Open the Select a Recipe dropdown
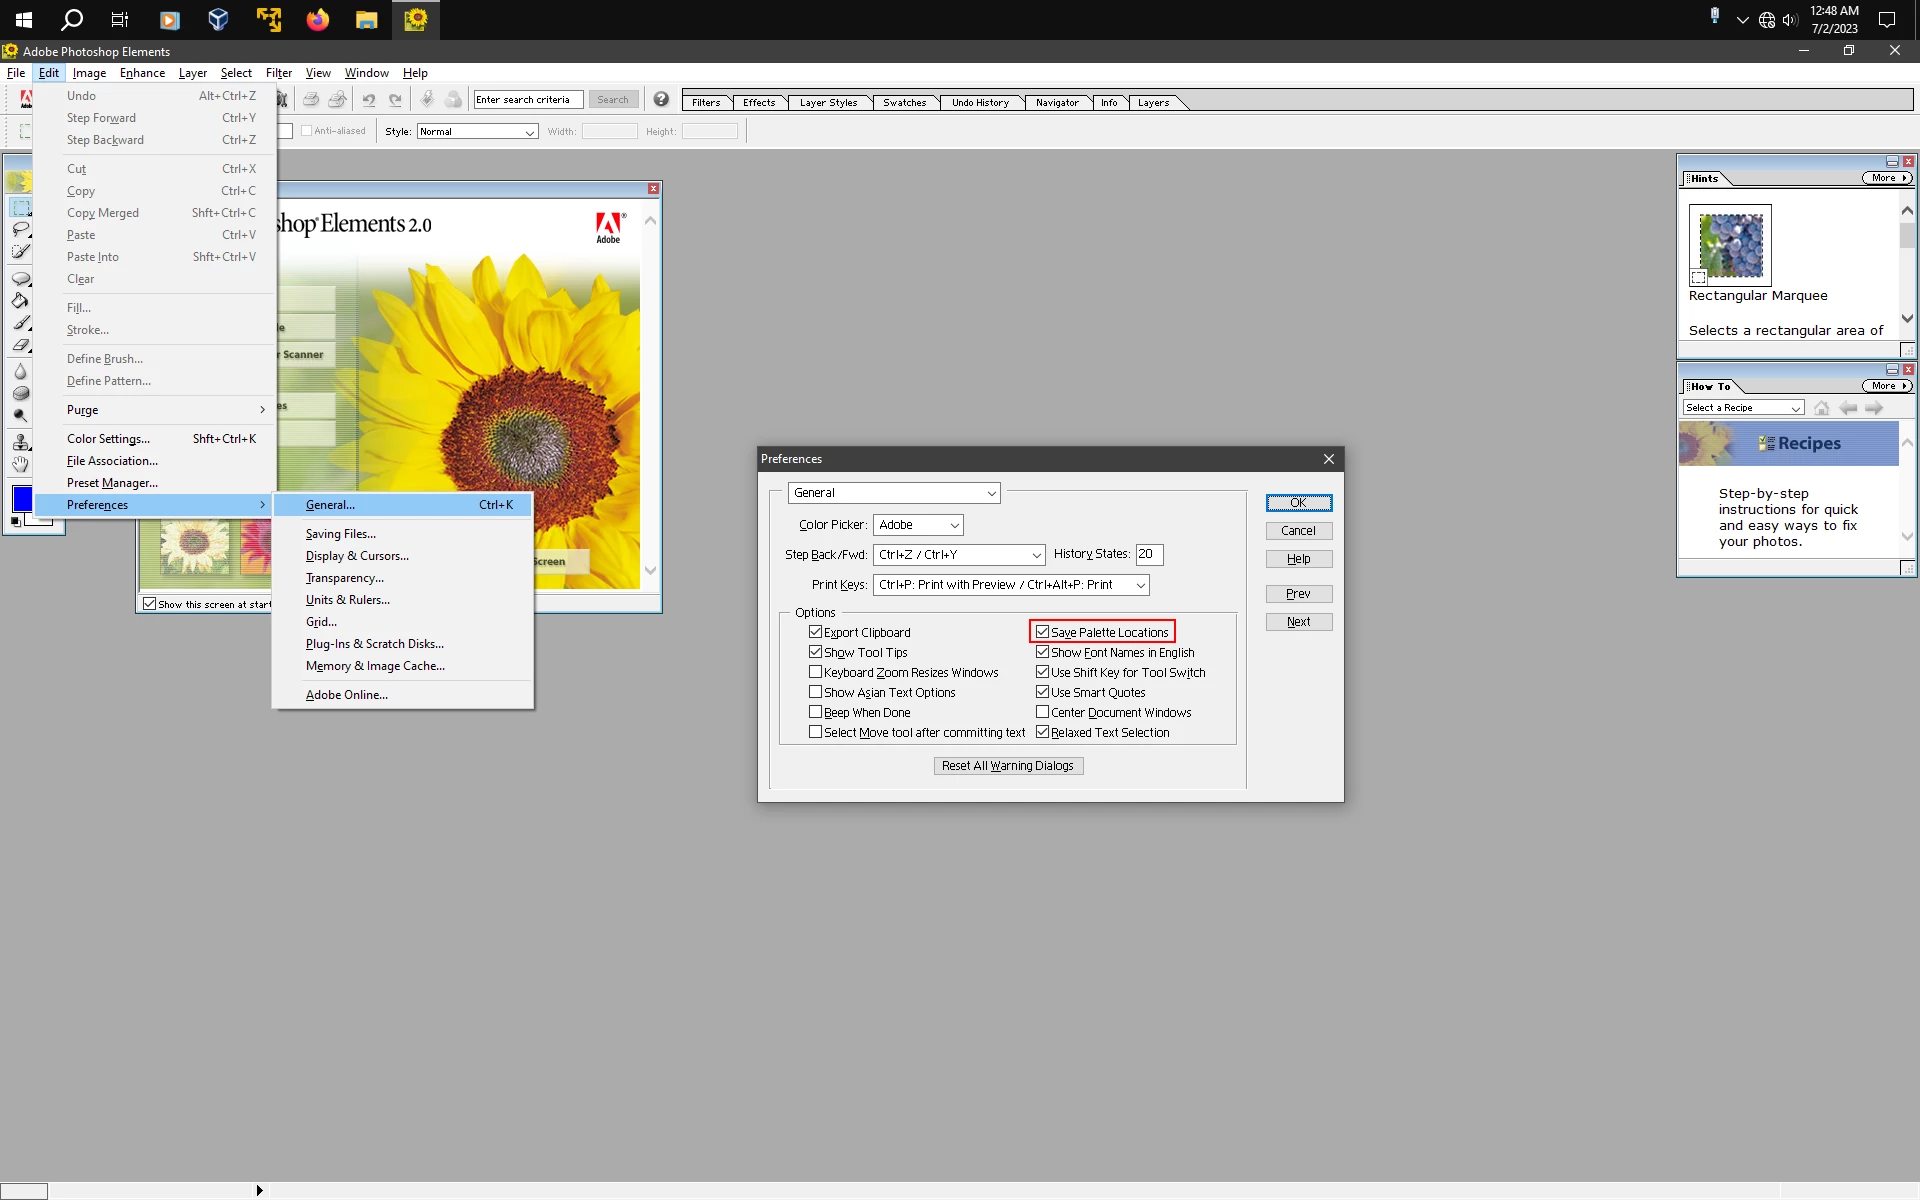This screenshot has width=1920, height=1200. (x=1743, y=408)
